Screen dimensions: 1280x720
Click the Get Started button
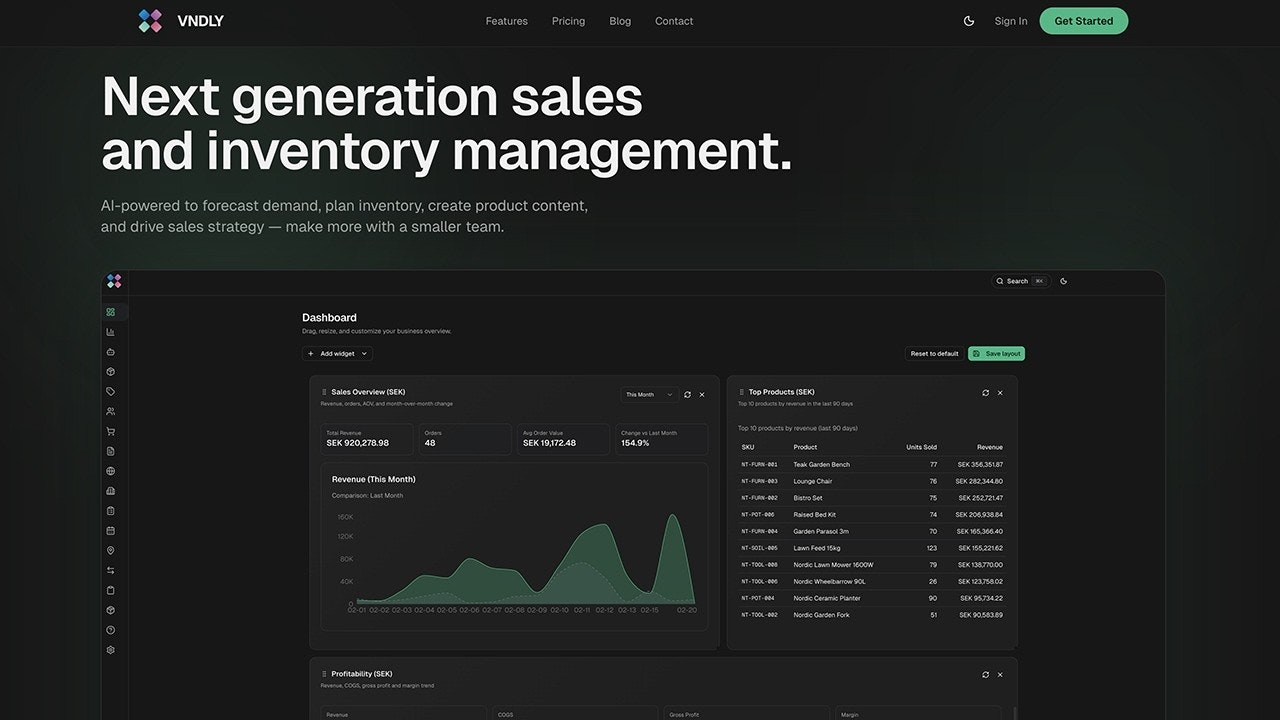(x=1084, y=21)
